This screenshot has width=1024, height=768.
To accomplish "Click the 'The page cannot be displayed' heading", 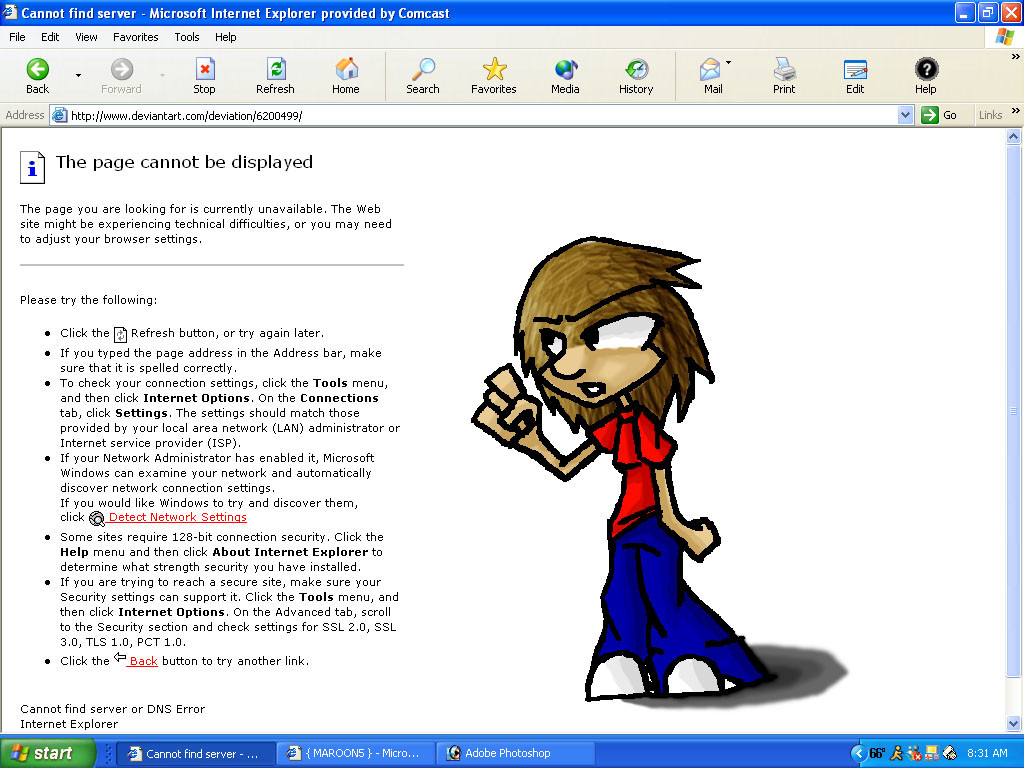I will 184,162.
